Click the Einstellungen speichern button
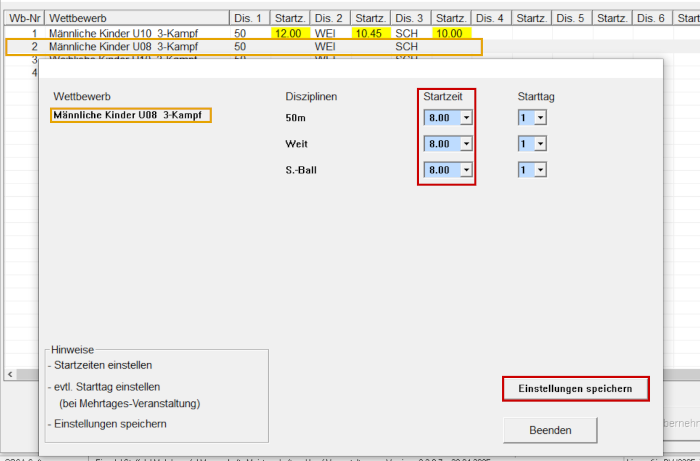This screenshot has width=700, height=461. 575,388
